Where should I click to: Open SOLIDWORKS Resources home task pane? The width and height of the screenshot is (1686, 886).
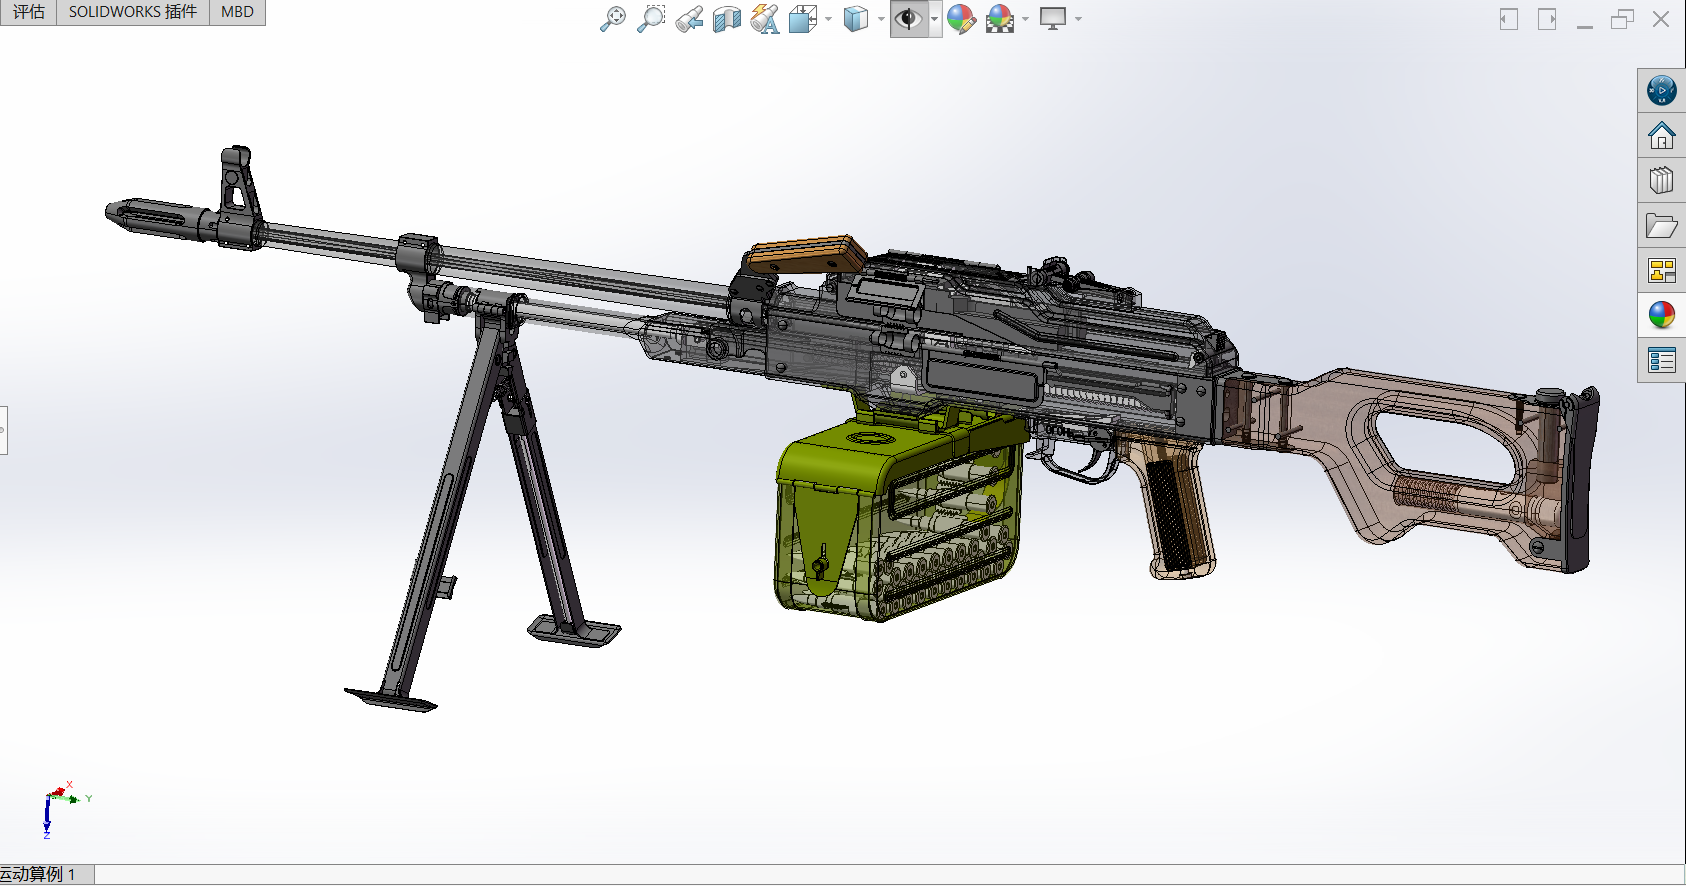(1662, 136)
